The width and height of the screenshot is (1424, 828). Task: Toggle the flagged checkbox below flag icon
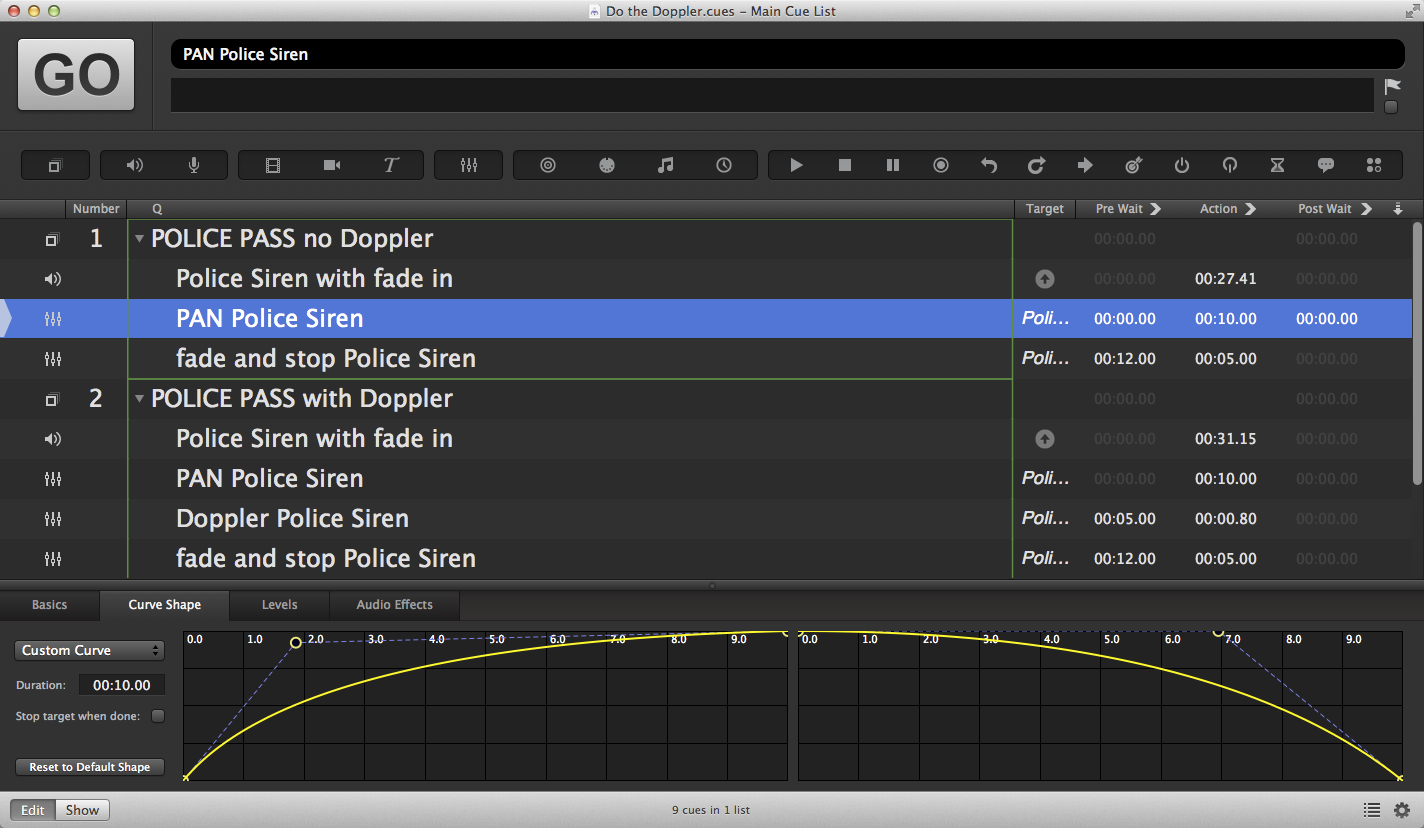[1391, 107]
